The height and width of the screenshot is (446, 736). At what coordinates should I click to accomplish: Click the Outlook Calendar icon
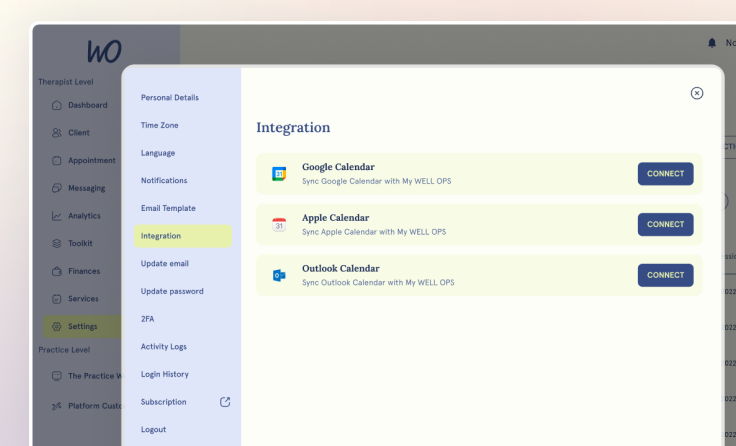pos(279,275)
